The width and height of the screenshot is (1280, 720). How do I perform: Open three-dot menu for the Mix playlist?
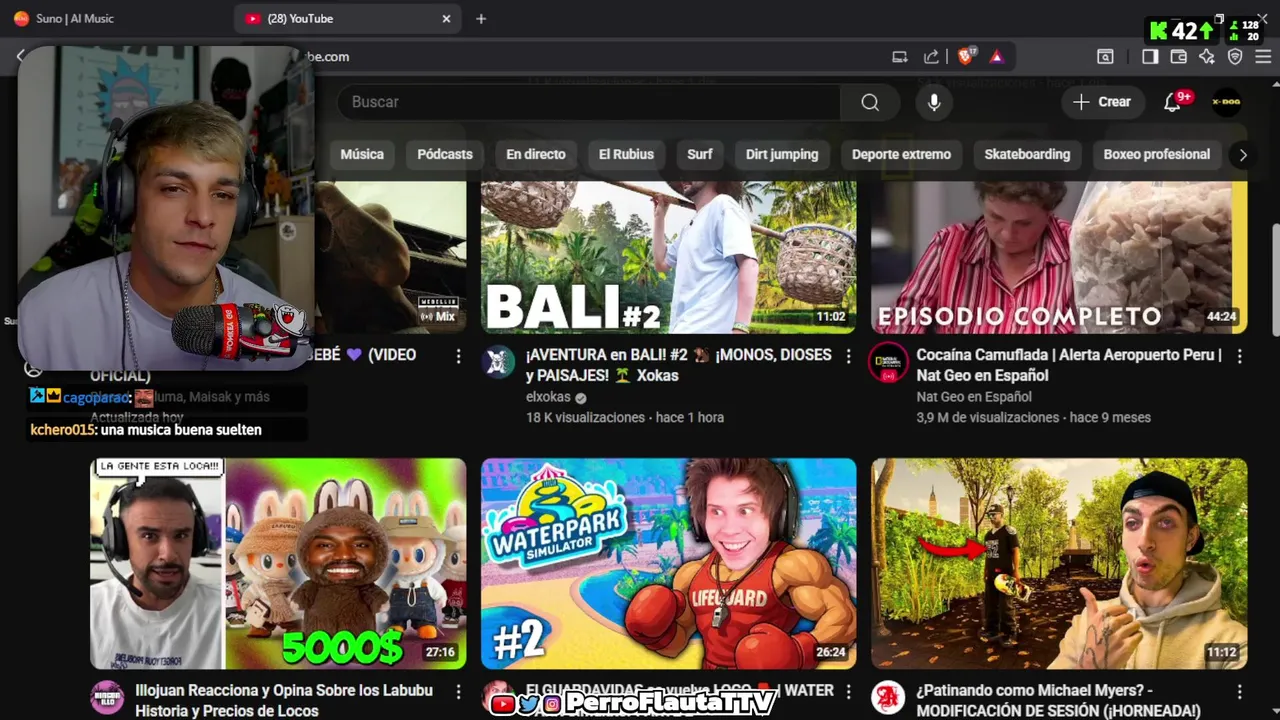[458, 356]
